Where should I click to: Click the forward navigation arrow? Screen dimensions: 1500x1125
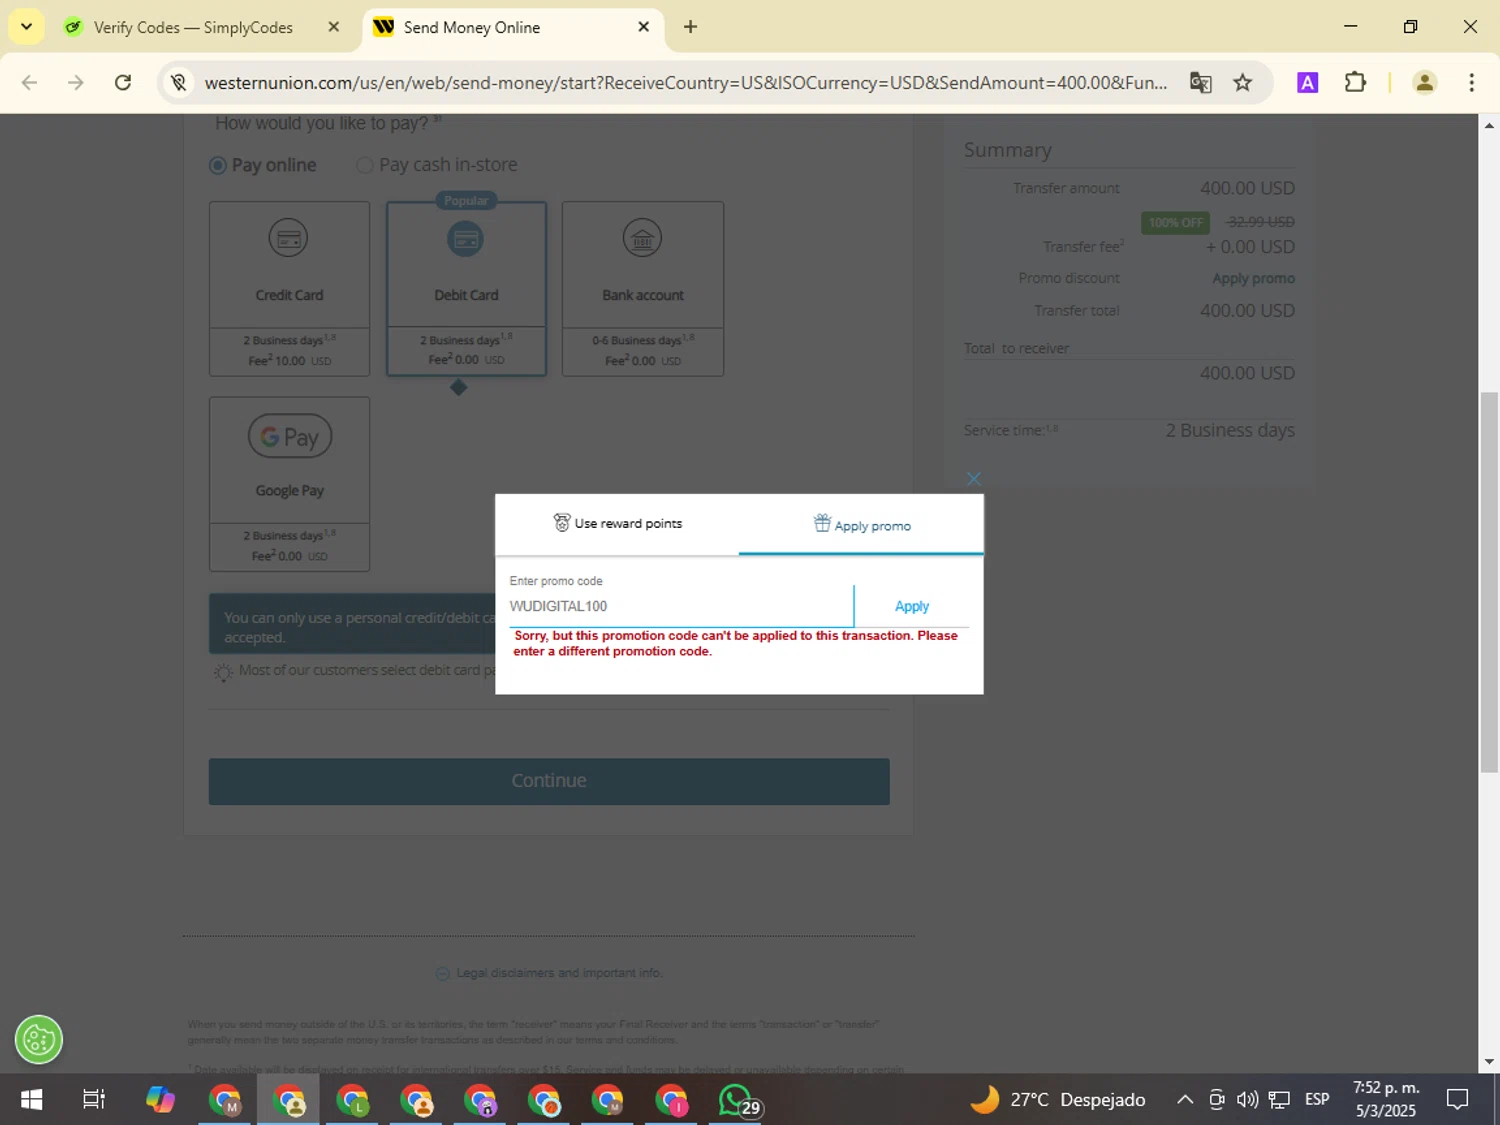point(76,83)
